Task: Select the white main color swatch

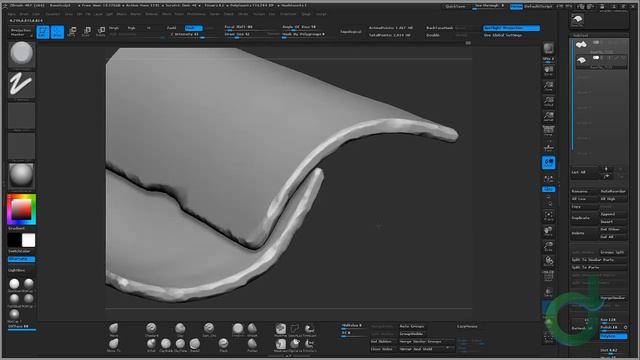Action: (x=28, y=240)
